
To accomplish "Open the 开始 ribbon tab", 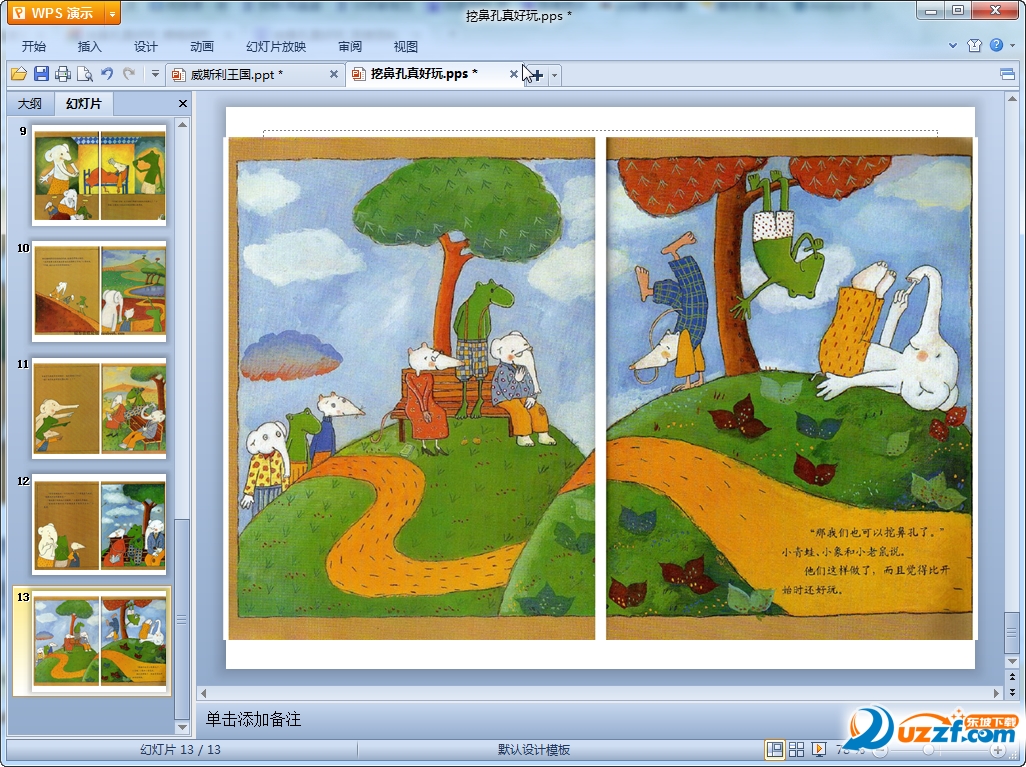I will 33,46.
